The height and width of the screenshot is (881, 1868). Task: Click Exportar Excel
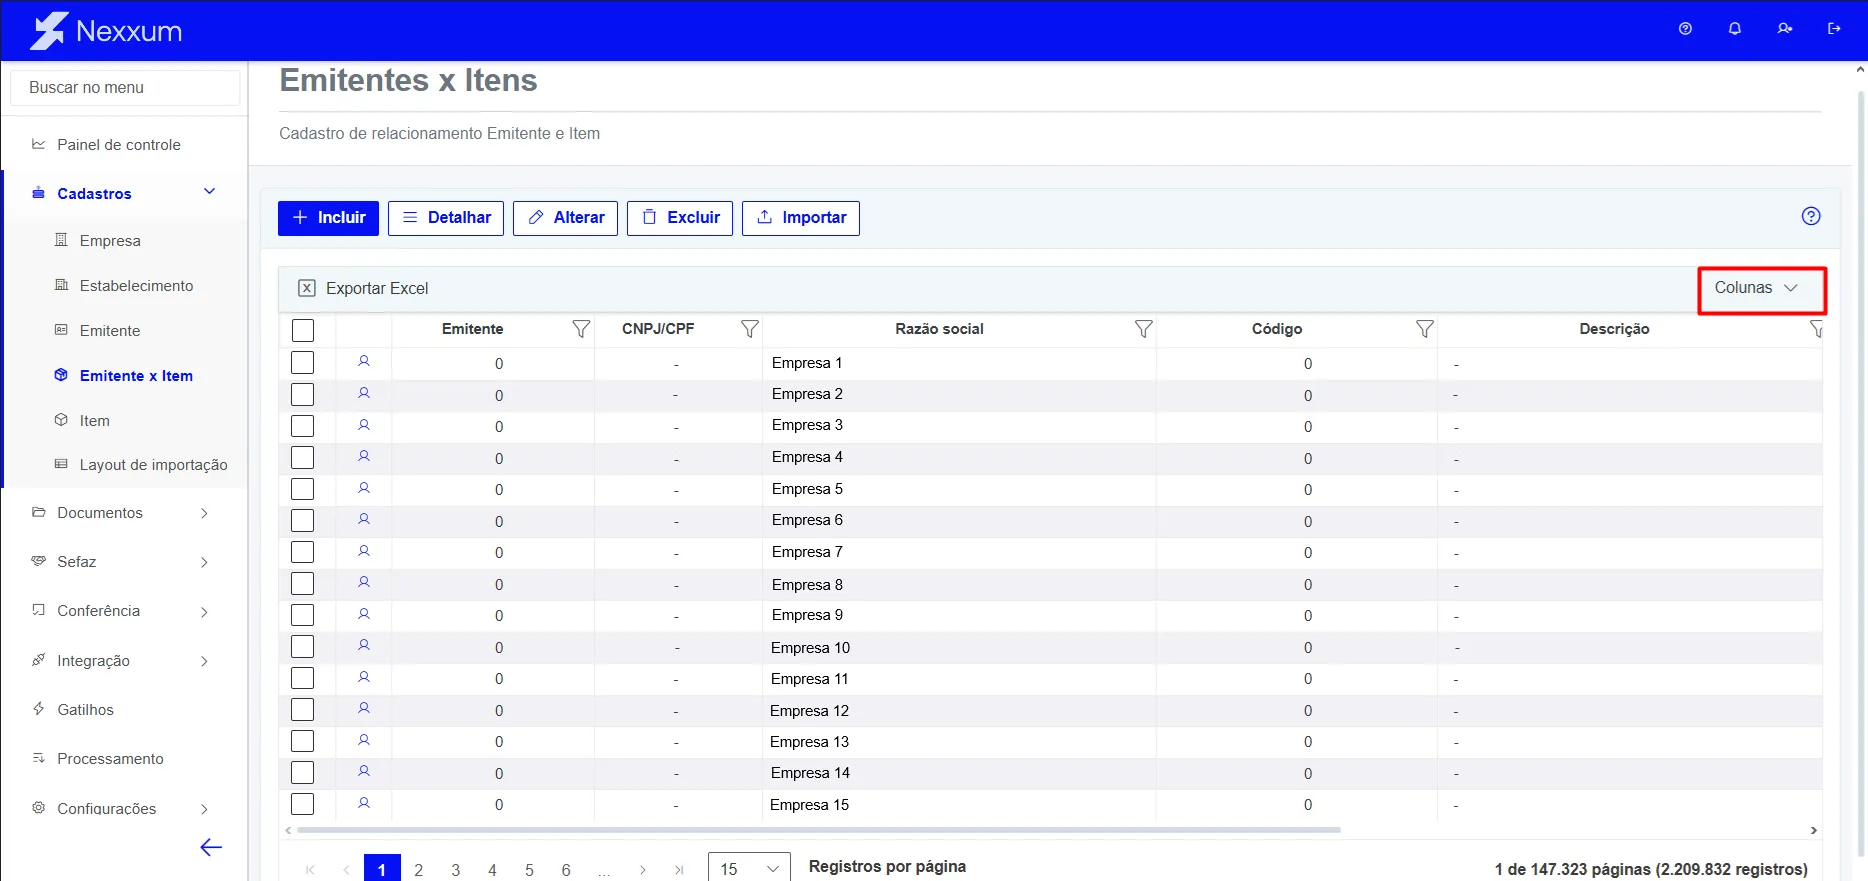pos(363,288)
